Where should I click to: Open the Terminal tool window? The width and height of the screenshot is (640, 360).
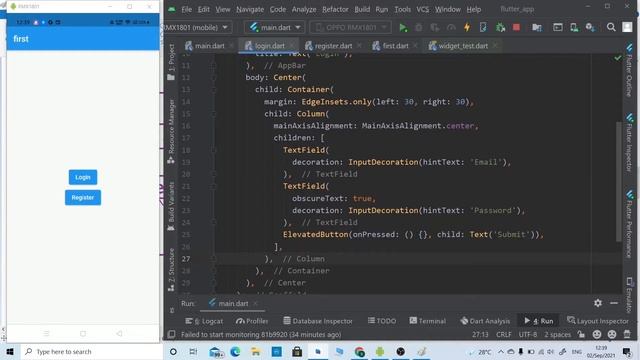pyautogui.click(x=427, y=321)
